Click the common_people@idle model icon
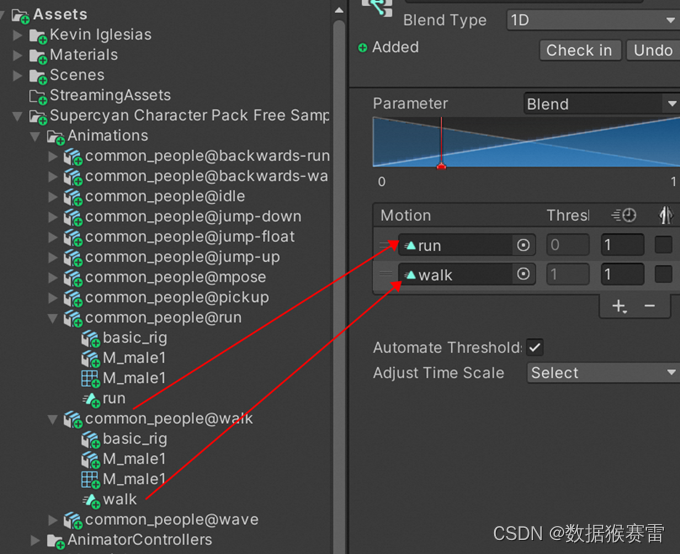This screenshot has width=680, height=554. (x=73, y=198)
